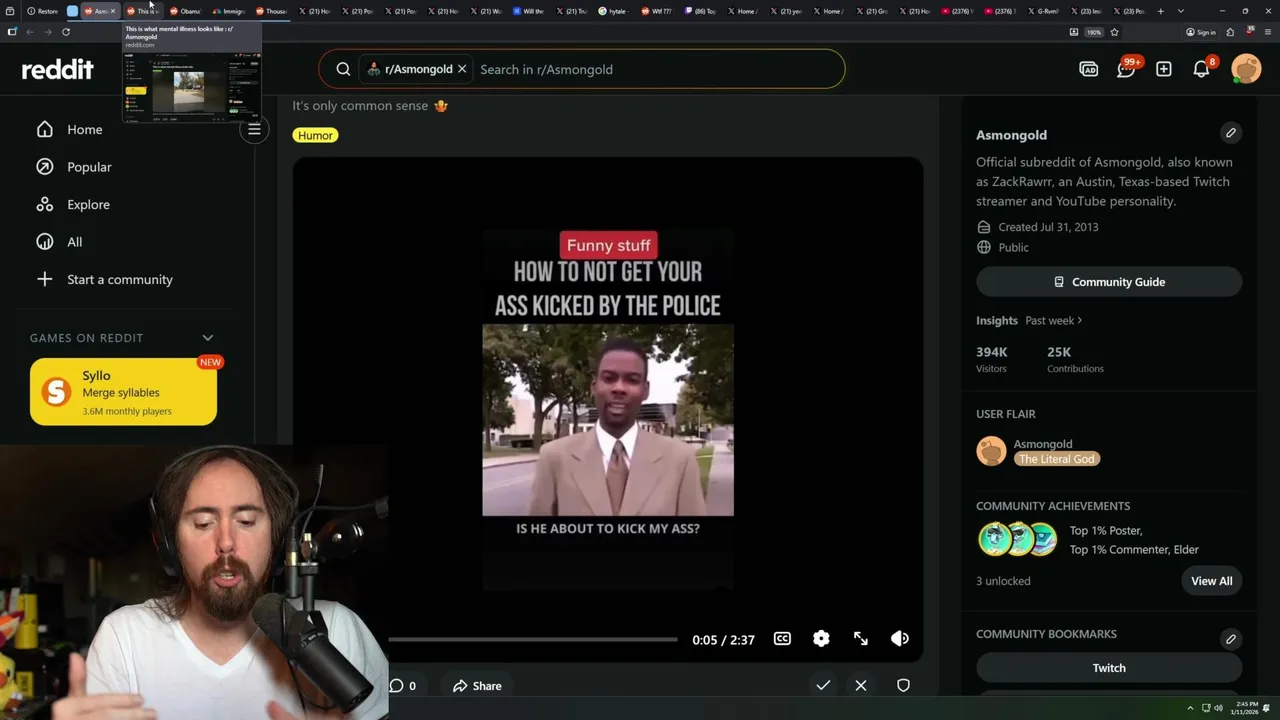Screen dimensions: 1280x720
Task: Switch to the hytale tab
Action: (614, 11)
